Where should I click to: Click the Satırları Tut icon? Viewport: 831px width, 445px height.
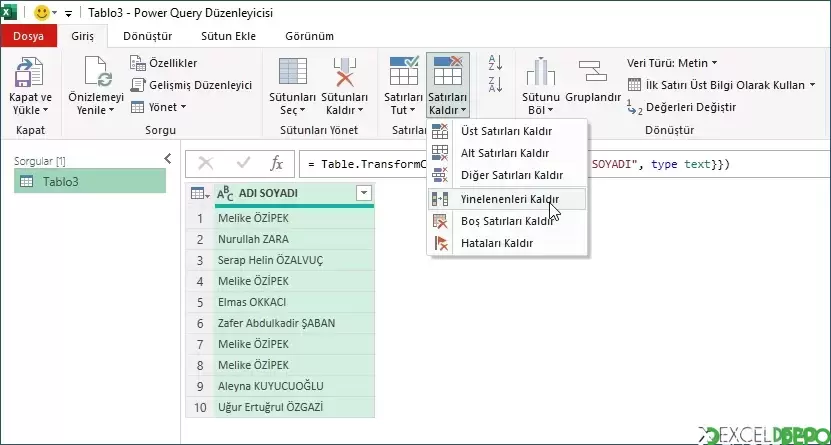click(x=404, y=70)
